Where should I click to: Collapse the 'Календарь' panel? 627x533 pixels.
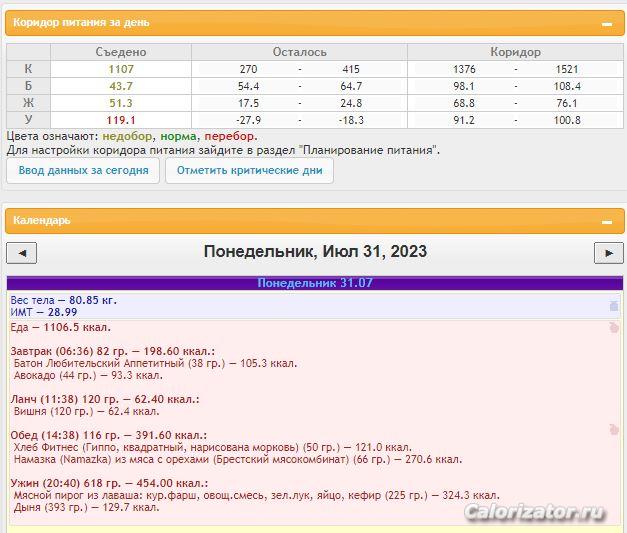pos(606,221)
